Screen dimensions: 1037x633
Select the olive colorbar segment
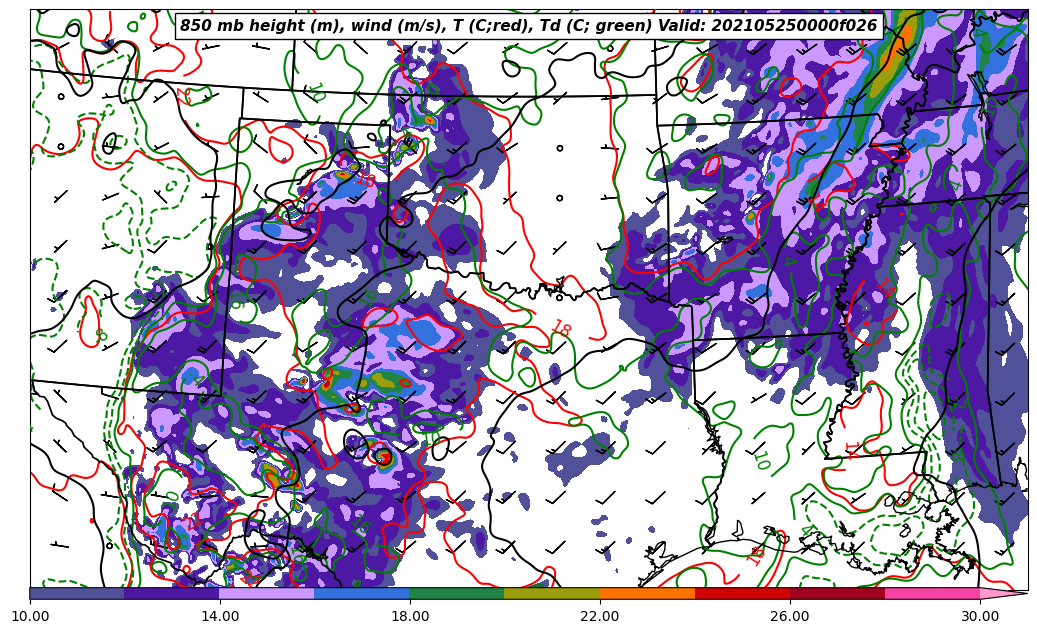(x=552, y=593)
